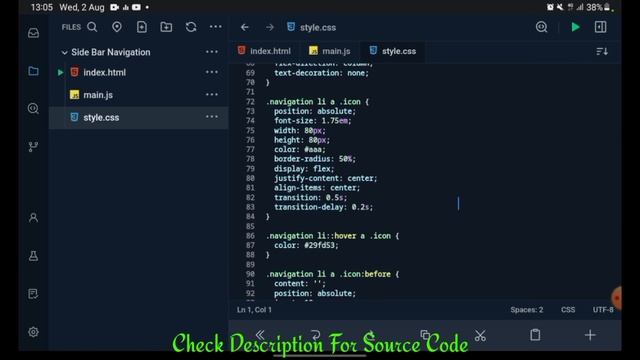Viewport: 640px width, 360px height.
Task: Click the location pin icon in files toolbar
Action: [x=117, y=27]
